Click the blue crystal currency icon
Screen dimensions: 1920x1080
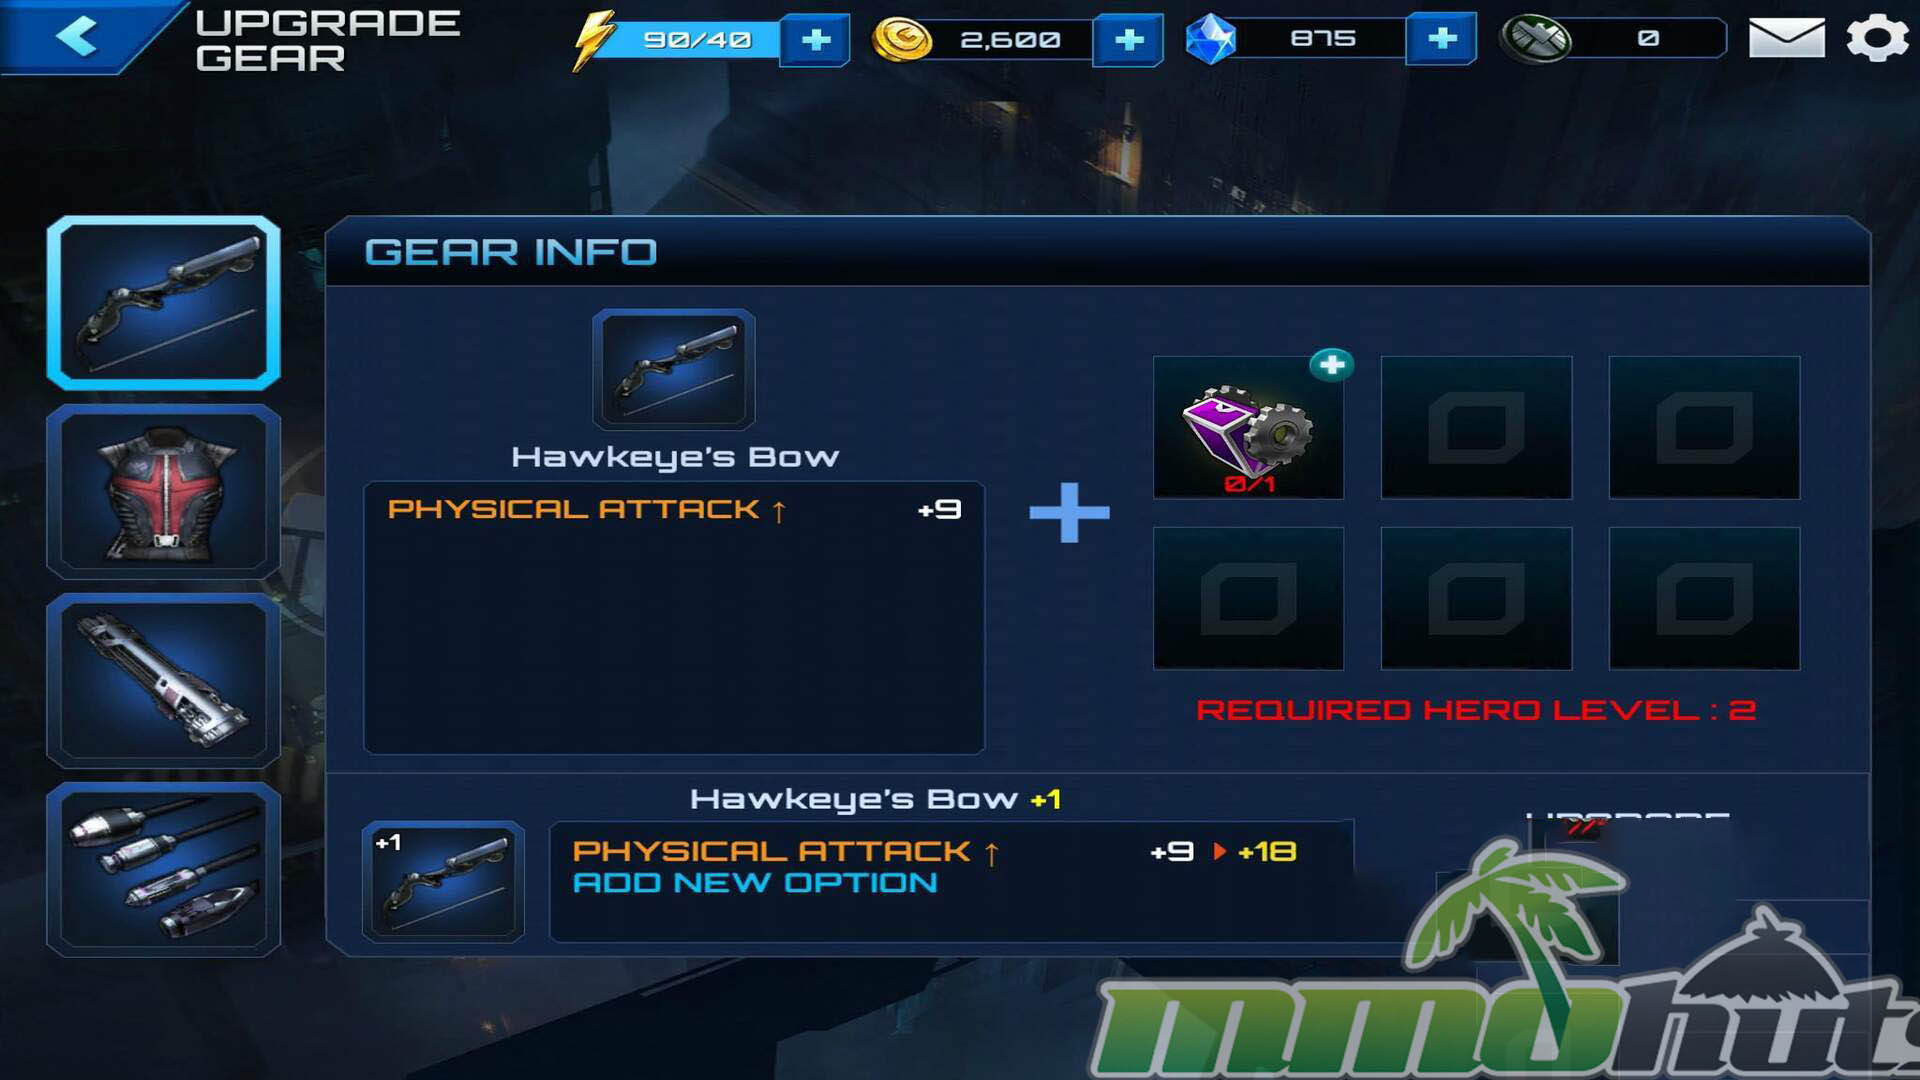click(x=1210, y=39)
